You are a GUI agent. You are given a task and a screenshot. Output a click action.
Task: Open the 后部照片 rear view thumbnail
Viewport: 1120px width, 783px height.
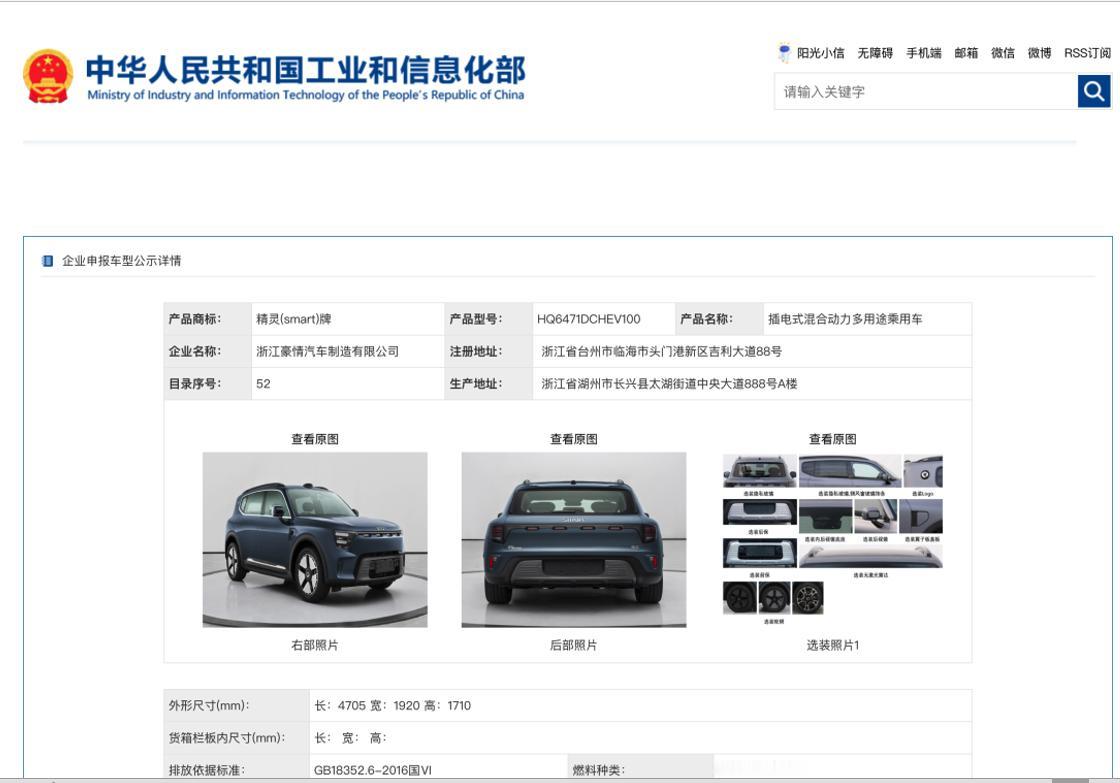click(x=574, y=539)
